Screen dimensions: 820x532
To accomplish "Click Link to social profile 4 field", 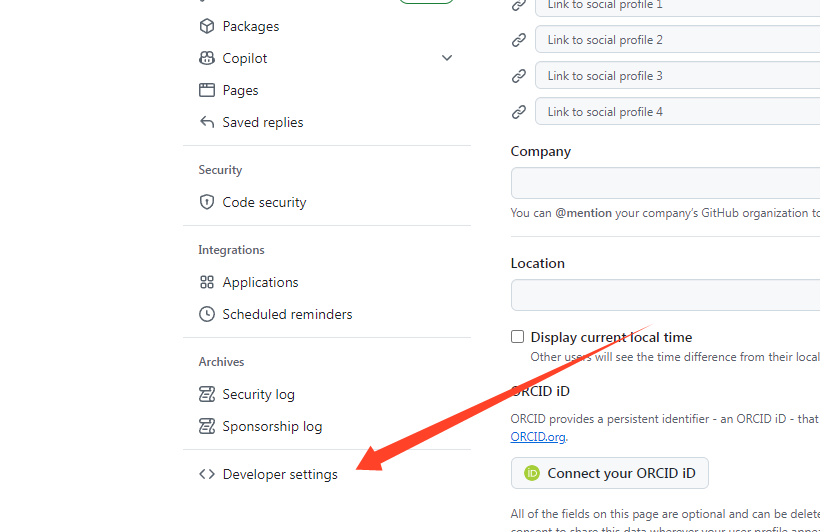I will click(x=678, y=111).
